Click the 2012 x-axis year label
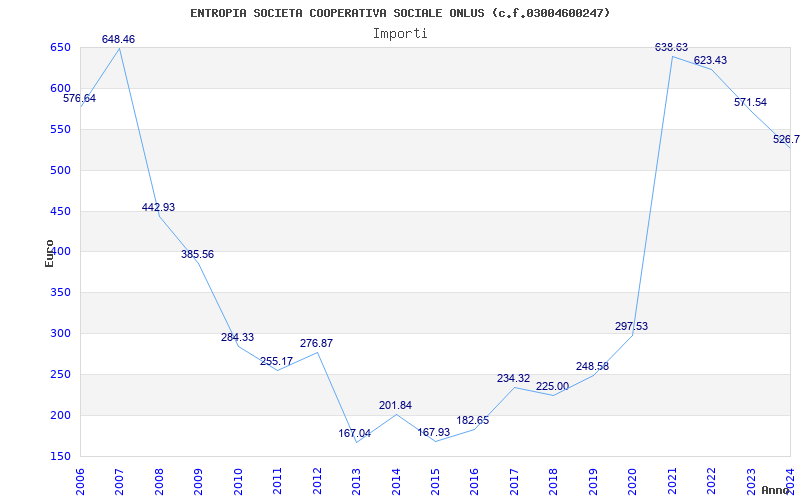Image resolution: width=800 pixels, height=500 pixels. [317, 480]
